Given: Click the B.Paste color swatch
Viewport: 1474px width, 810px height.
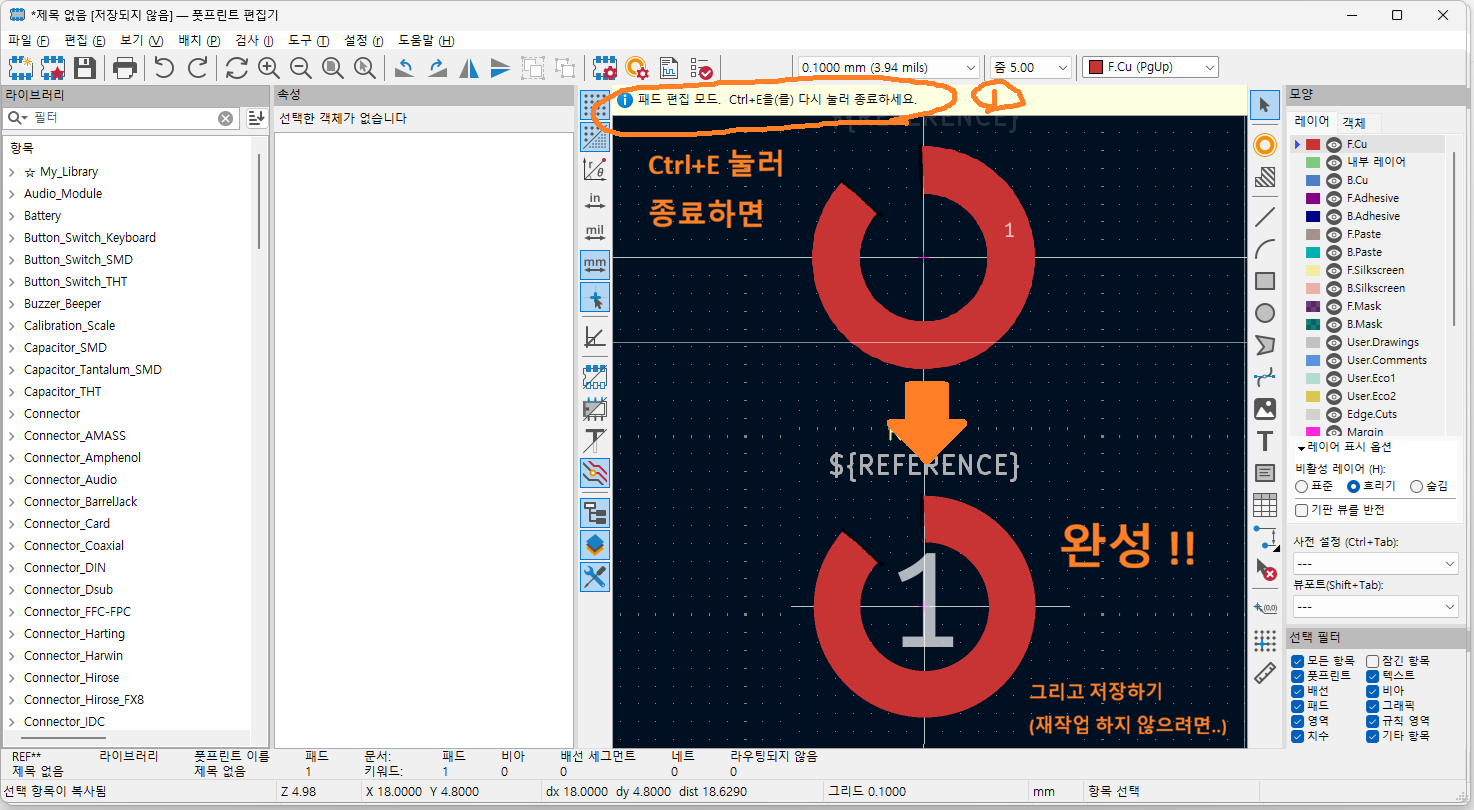Looking at the screenshot, I should tap(1313, 252).
